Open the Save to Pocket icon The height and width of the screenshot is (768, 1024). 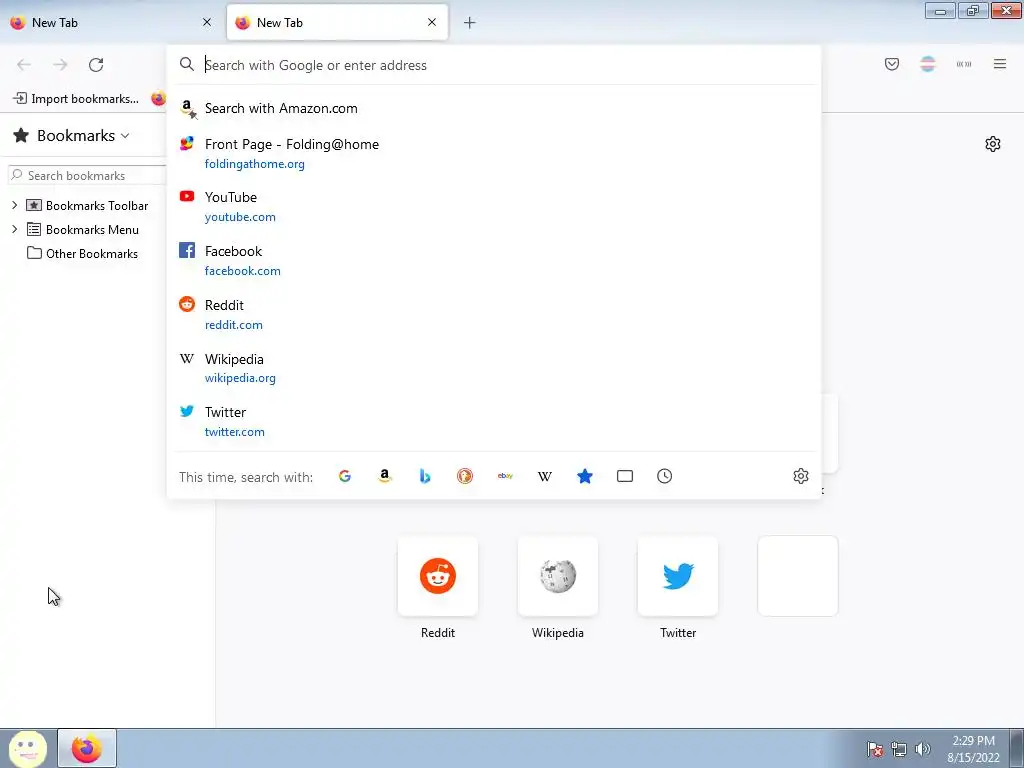pyautogui.click(x=891, y=64)
